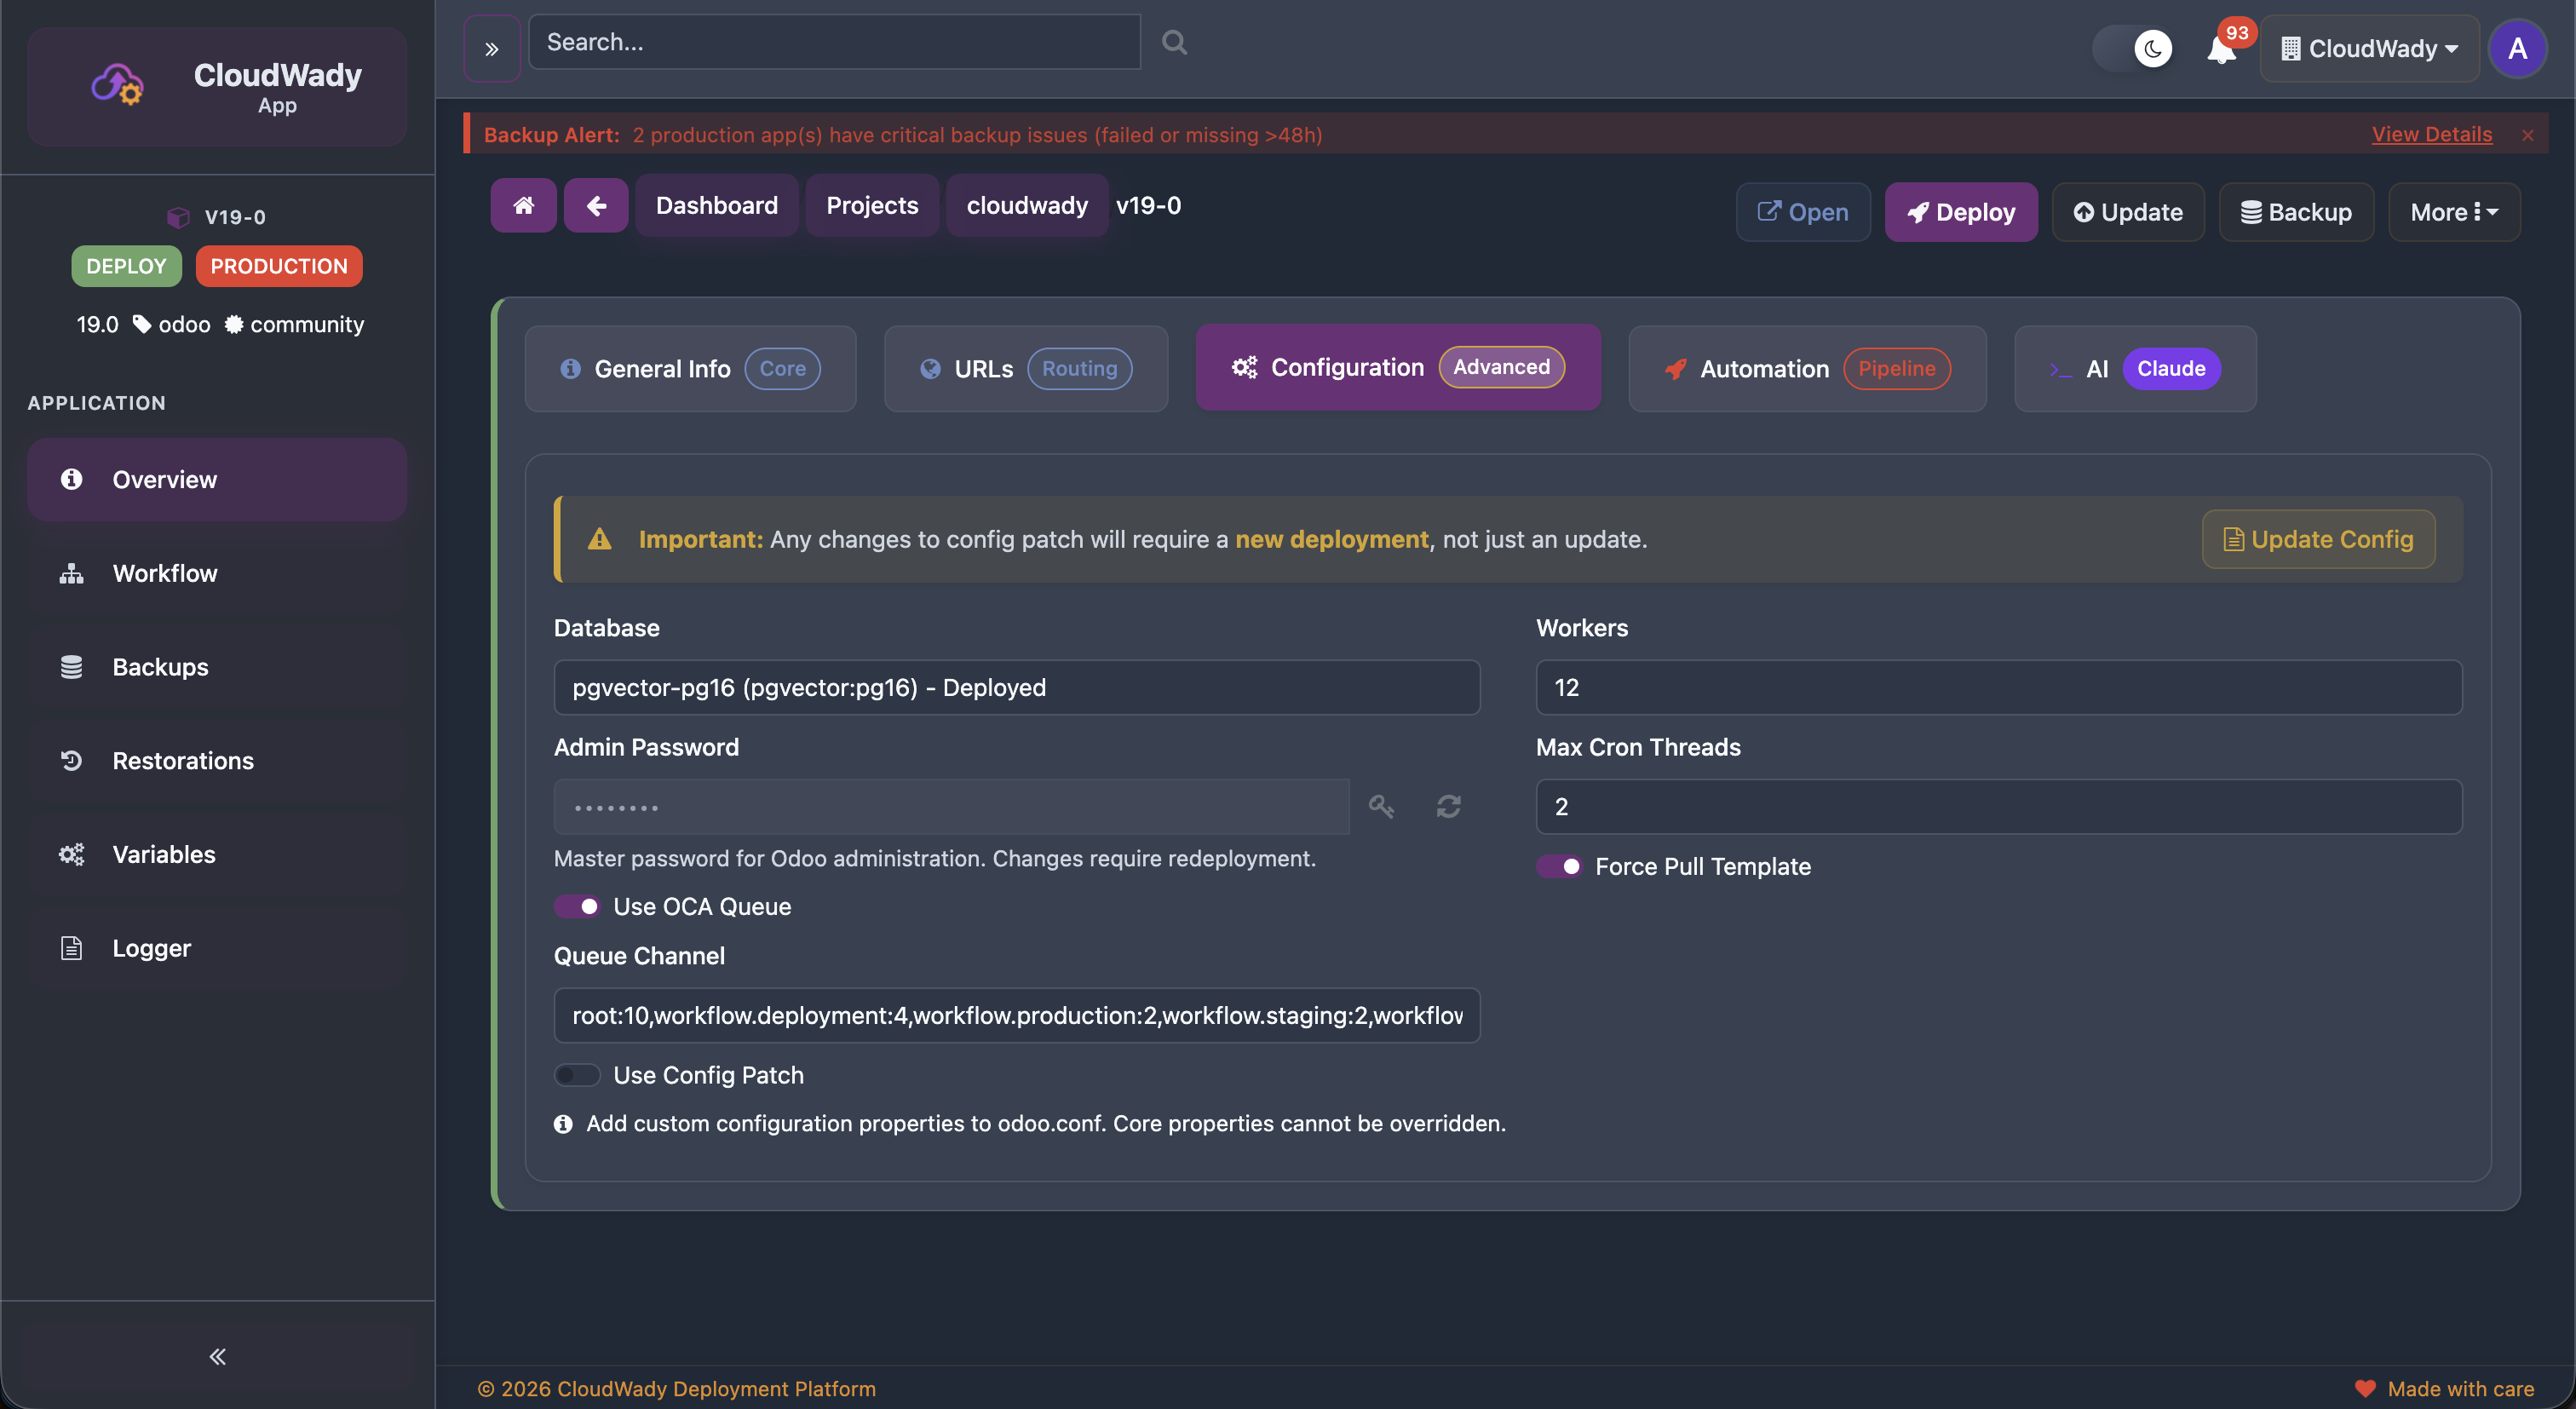This screenshot has height=1409, width=2576.
Task: Open the Automation Pipeline tab
Action: click(1807, 368)
